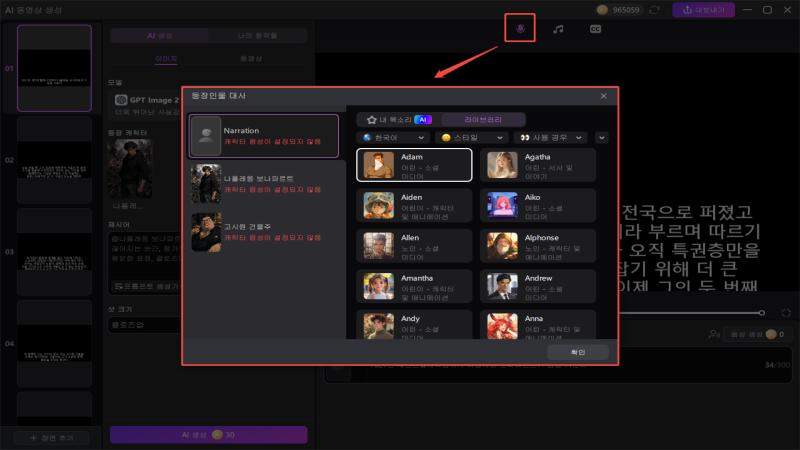Open the voice/microphone panel icon in top toolbar
The height and width of the screenshot is (450, 800).
pos(520,29)
